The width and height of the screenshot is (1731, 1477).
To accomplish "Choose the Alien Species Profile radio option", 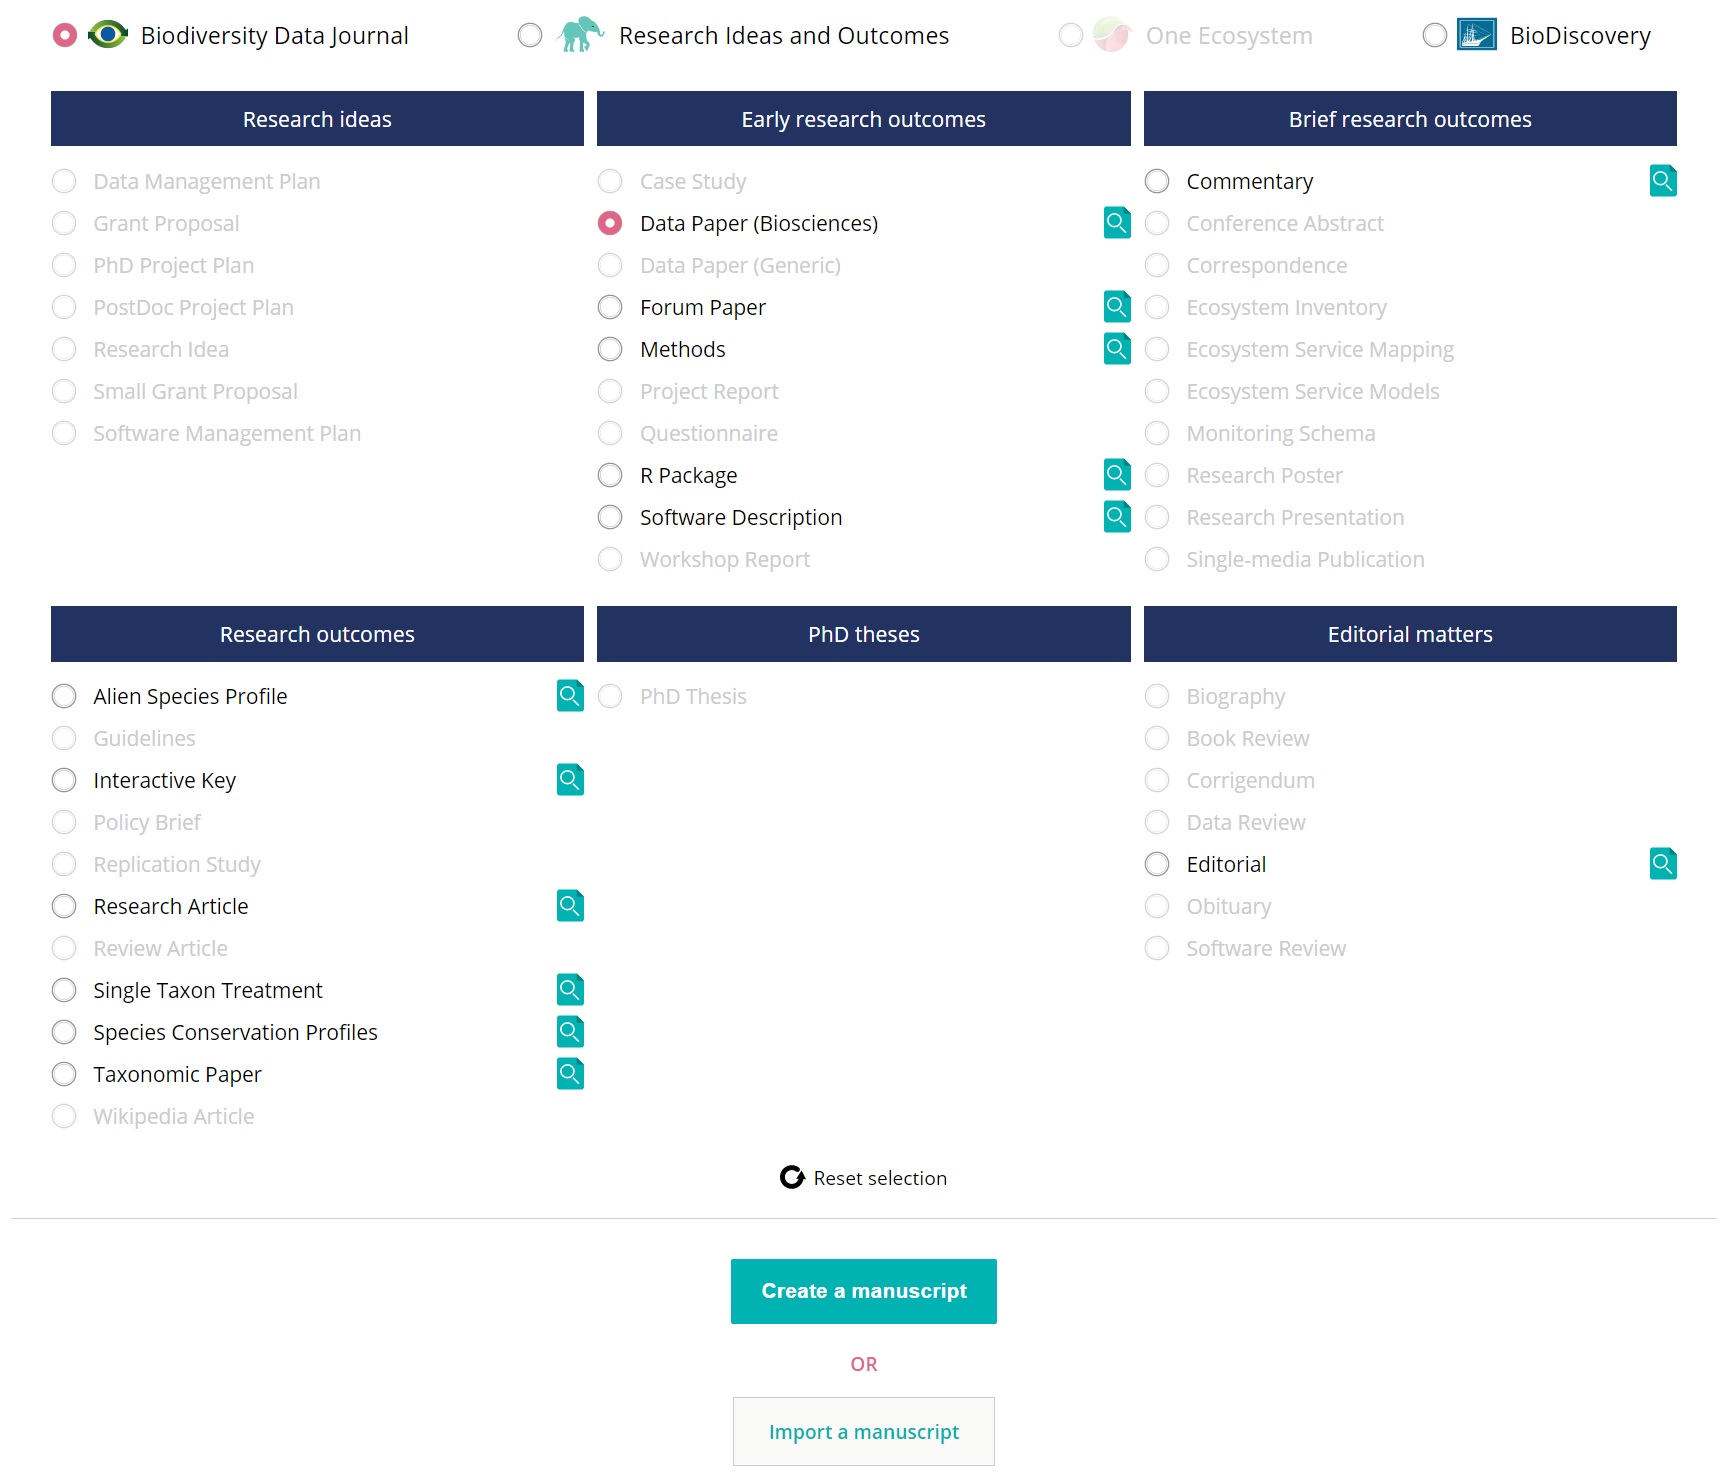I will click(64, 696).
